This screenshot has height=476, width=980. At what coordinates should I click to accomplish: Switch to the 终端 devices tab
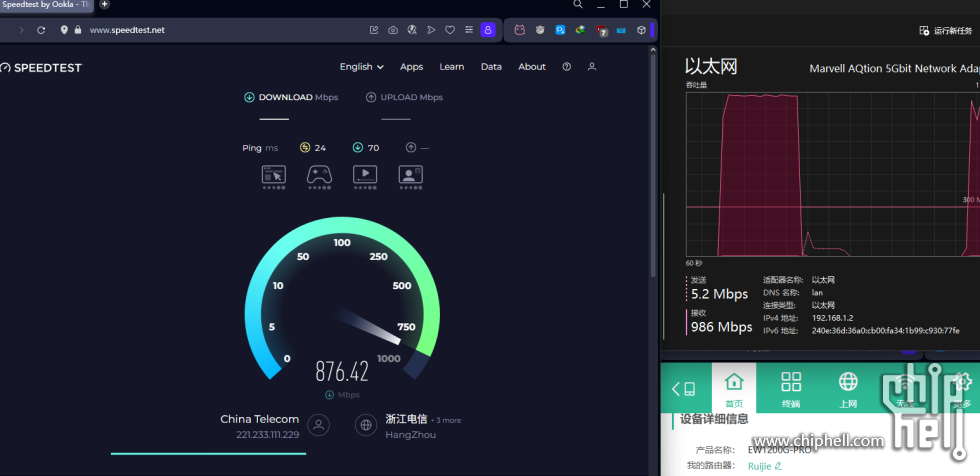(x=791, y=389)
